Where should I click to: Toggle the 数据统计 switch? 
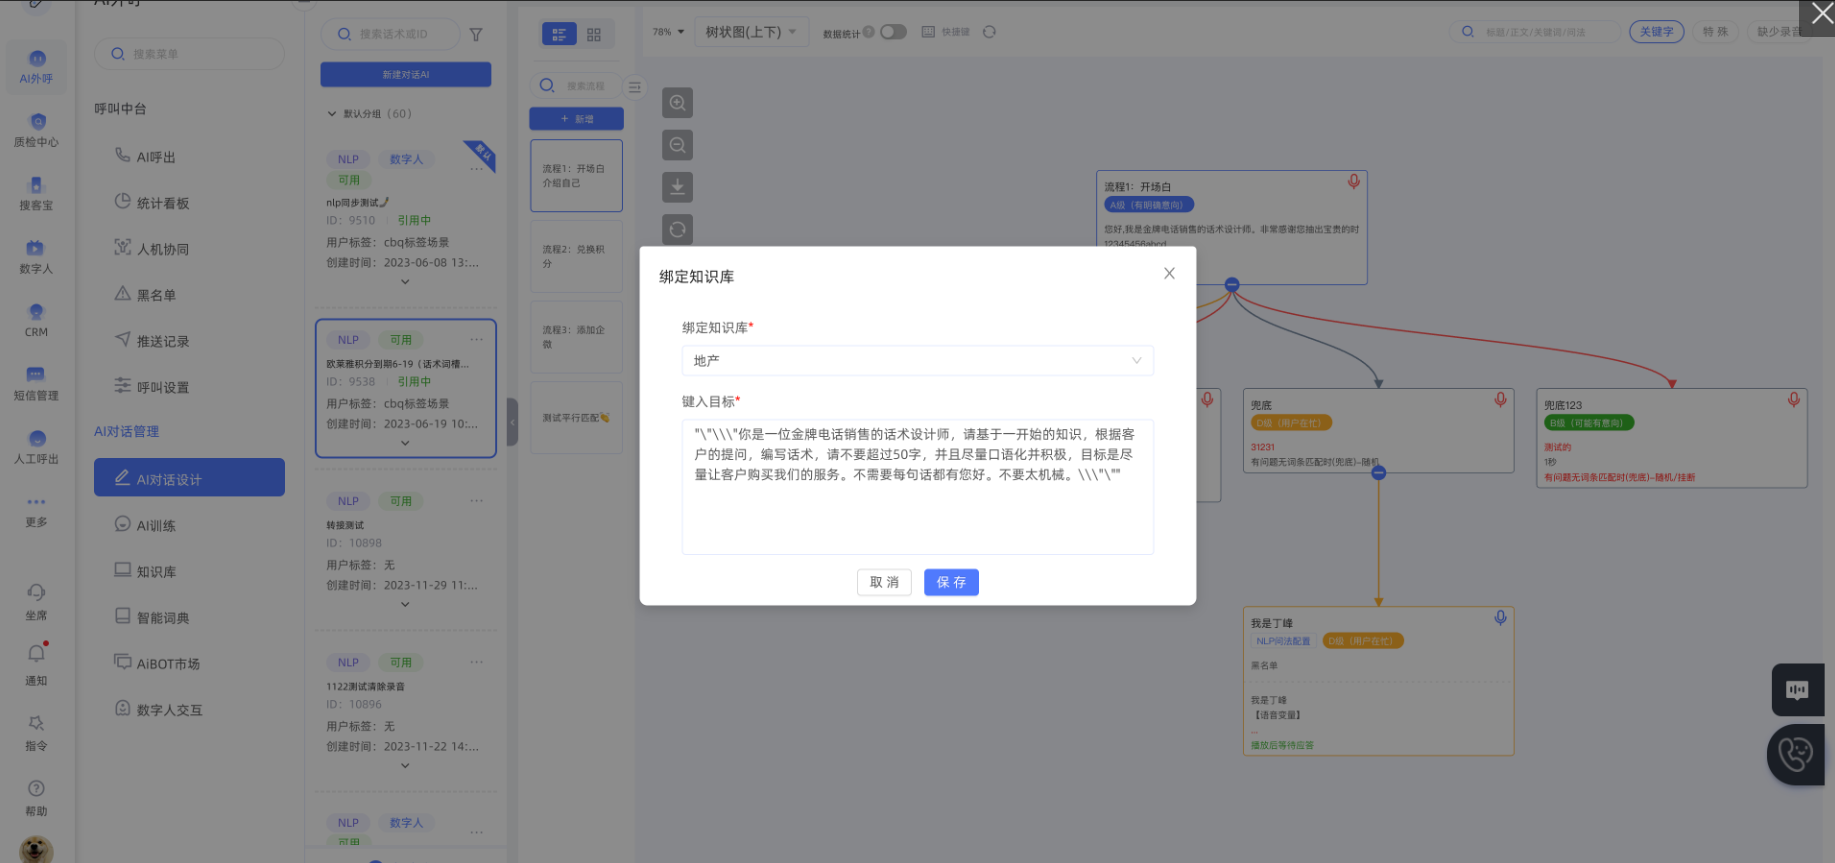point(892,32)
